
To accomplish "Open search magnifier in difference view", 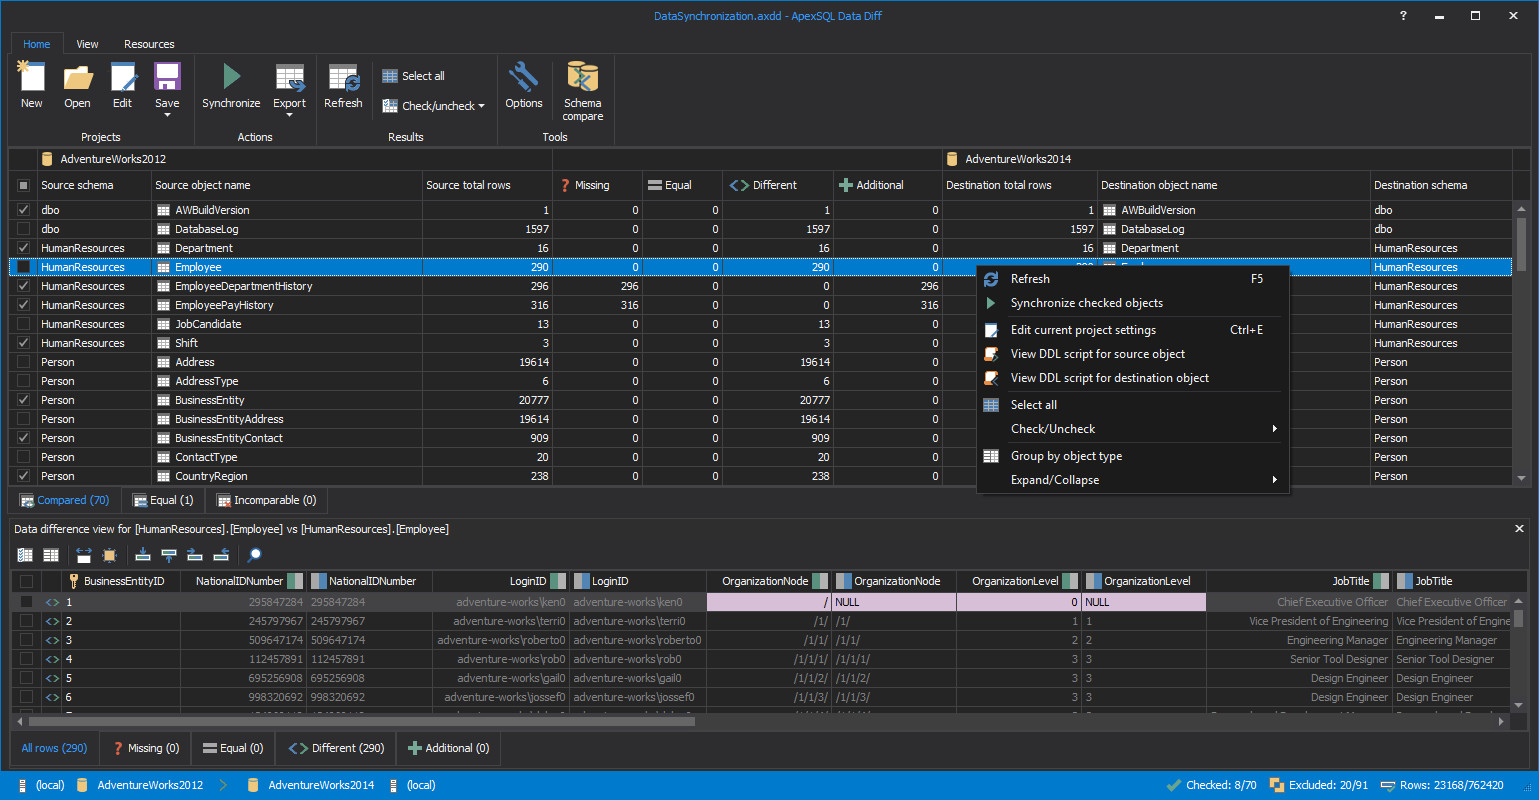I will 255,555.
